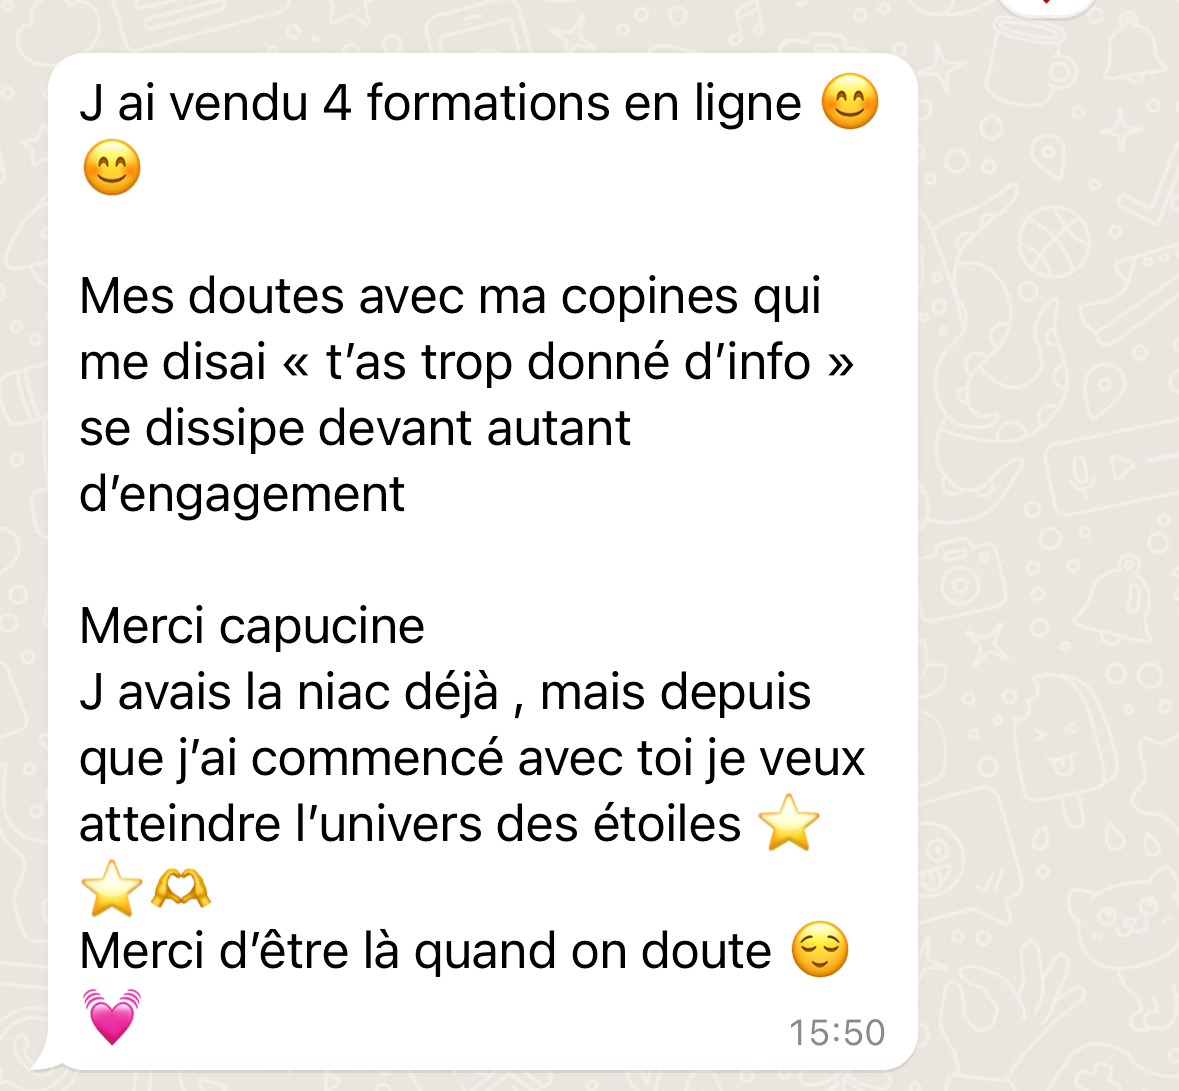Image resolution: width=1179 pixels, height=1091 pixels.
Task: Click the text "que j'ai commencé avec toi"
Action: [386, 759]
